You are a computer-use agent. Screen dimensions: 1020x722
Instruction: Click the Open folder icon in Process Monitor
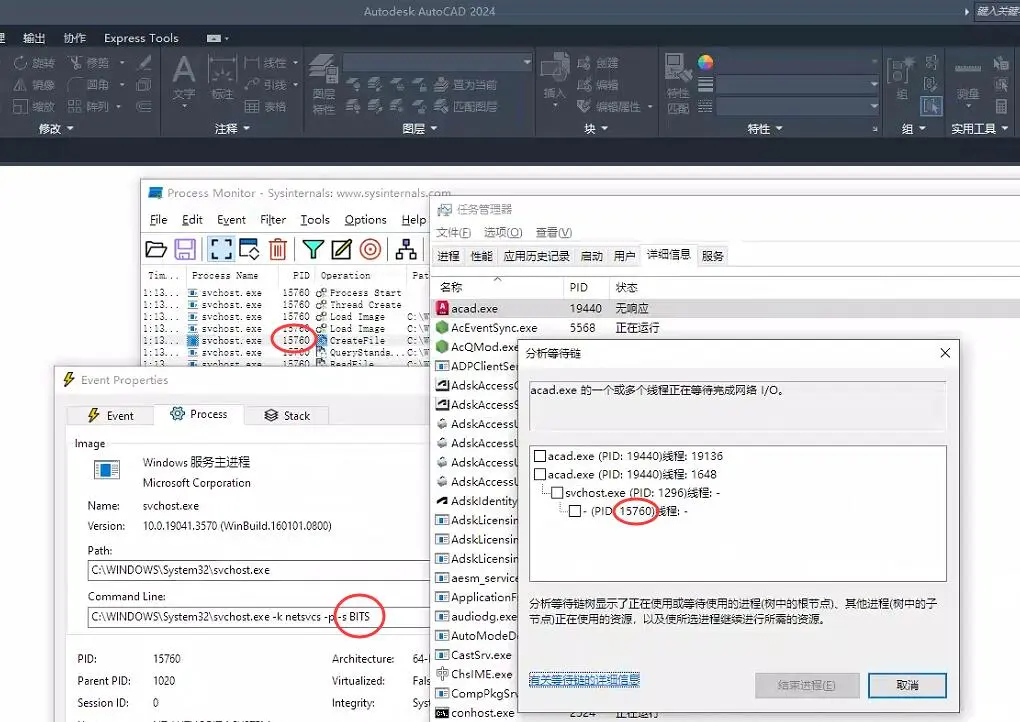click(x=156, y=249)
